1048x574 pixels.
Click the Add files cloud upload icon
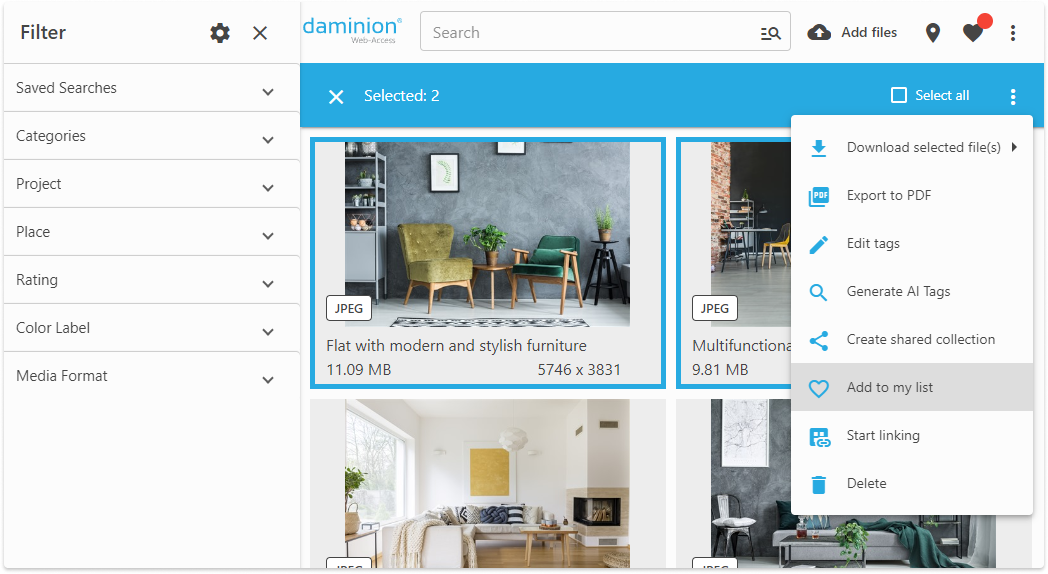pos(819,32)
